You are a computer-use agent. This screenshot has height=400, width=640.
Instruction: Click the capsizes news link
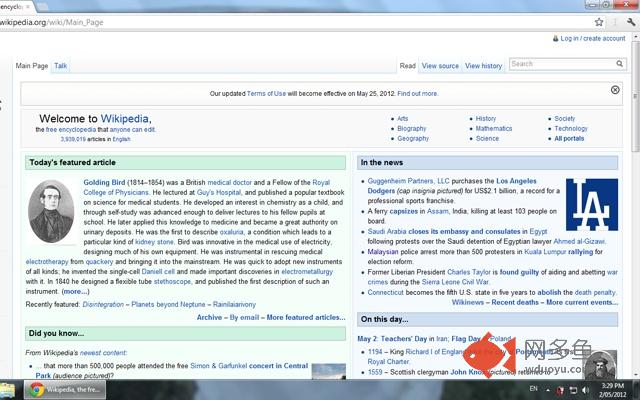point(403,211)
